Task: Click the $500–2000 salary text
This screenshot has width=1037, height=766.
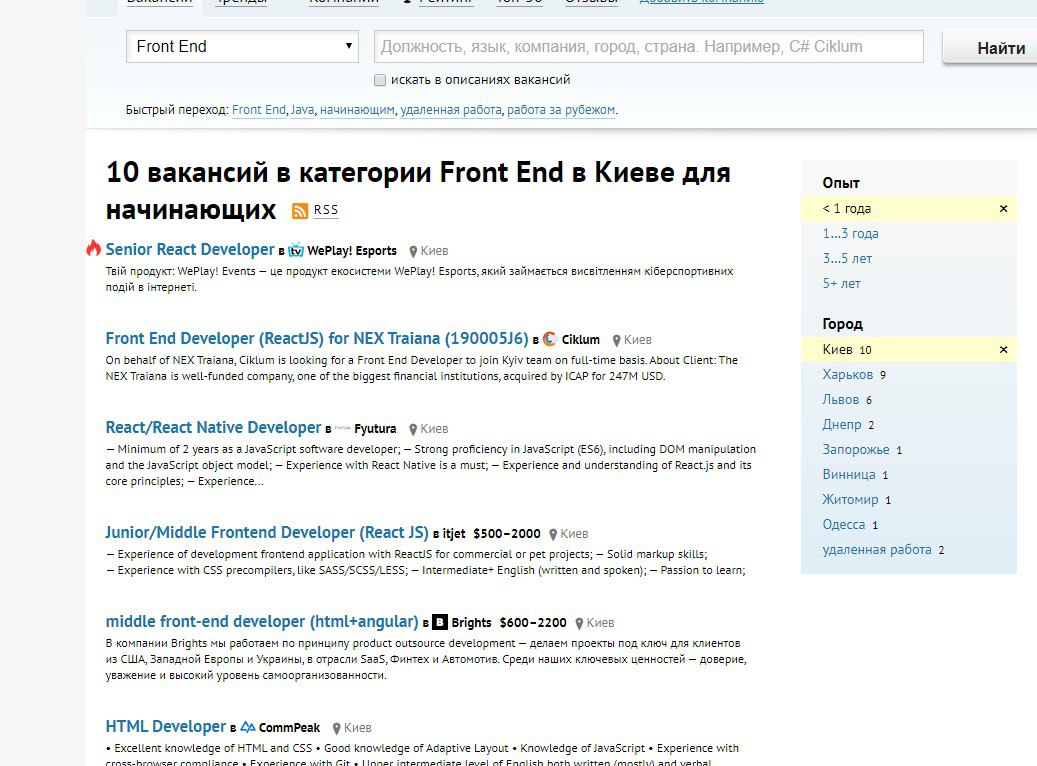Action: pyautogui.click(x=507, y=534)
